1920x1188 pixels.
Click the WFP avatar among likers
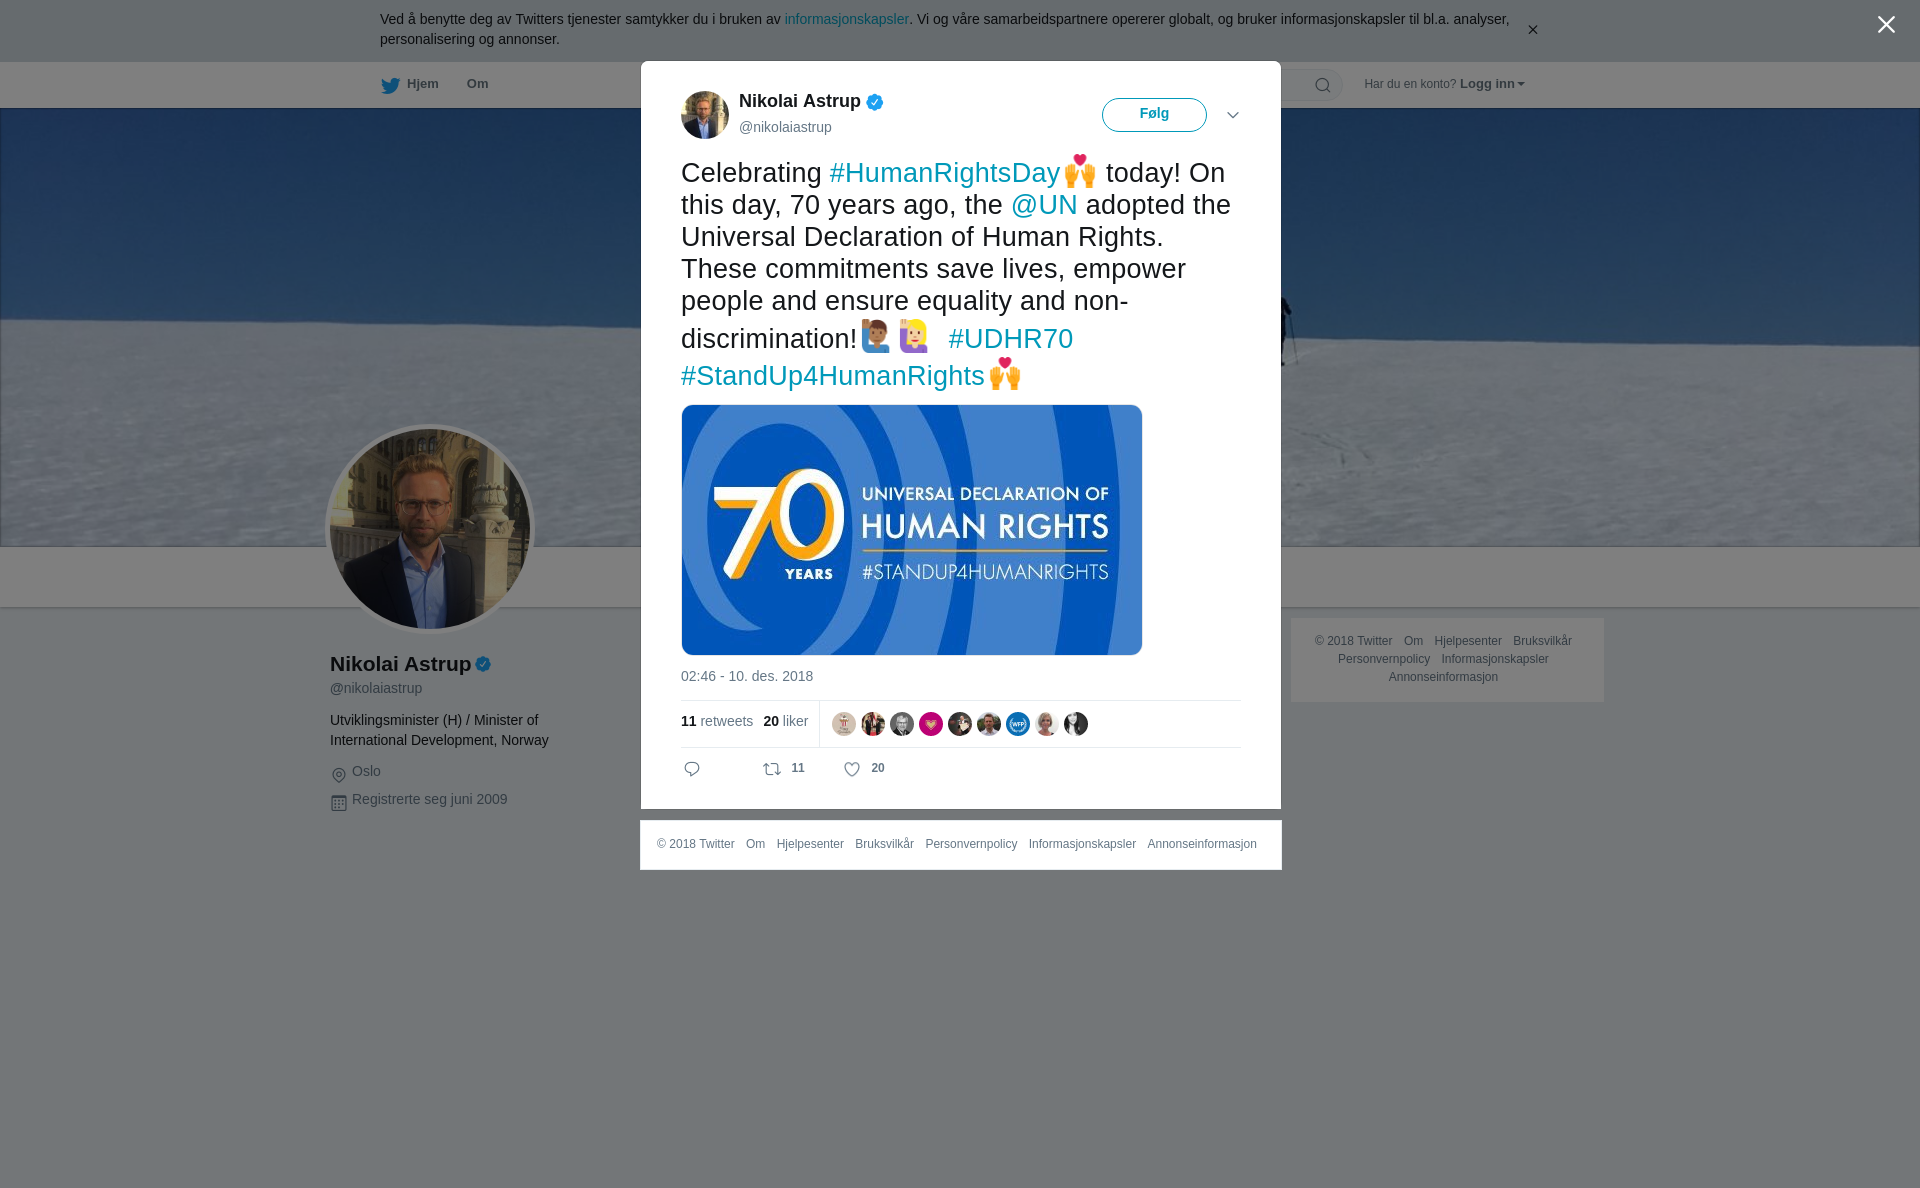(x=1018, y=724)
